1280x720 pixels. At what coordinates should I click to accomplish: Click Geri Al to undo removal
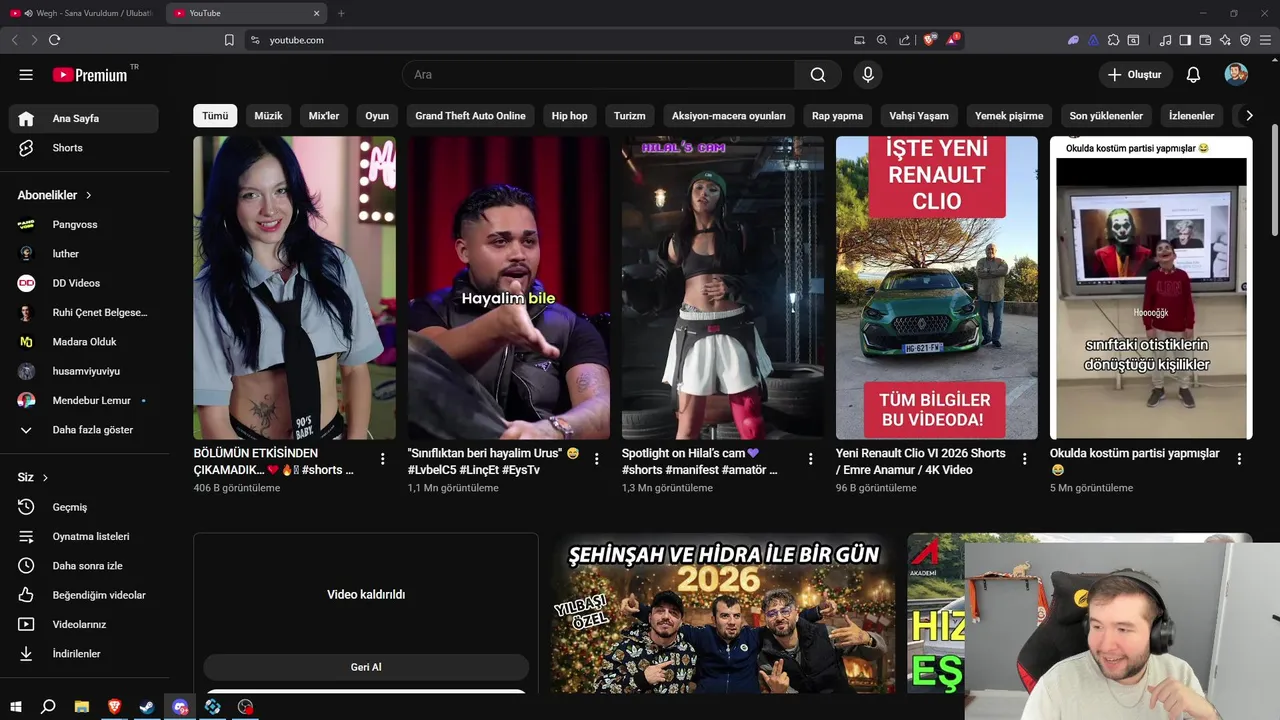point(366,667)
